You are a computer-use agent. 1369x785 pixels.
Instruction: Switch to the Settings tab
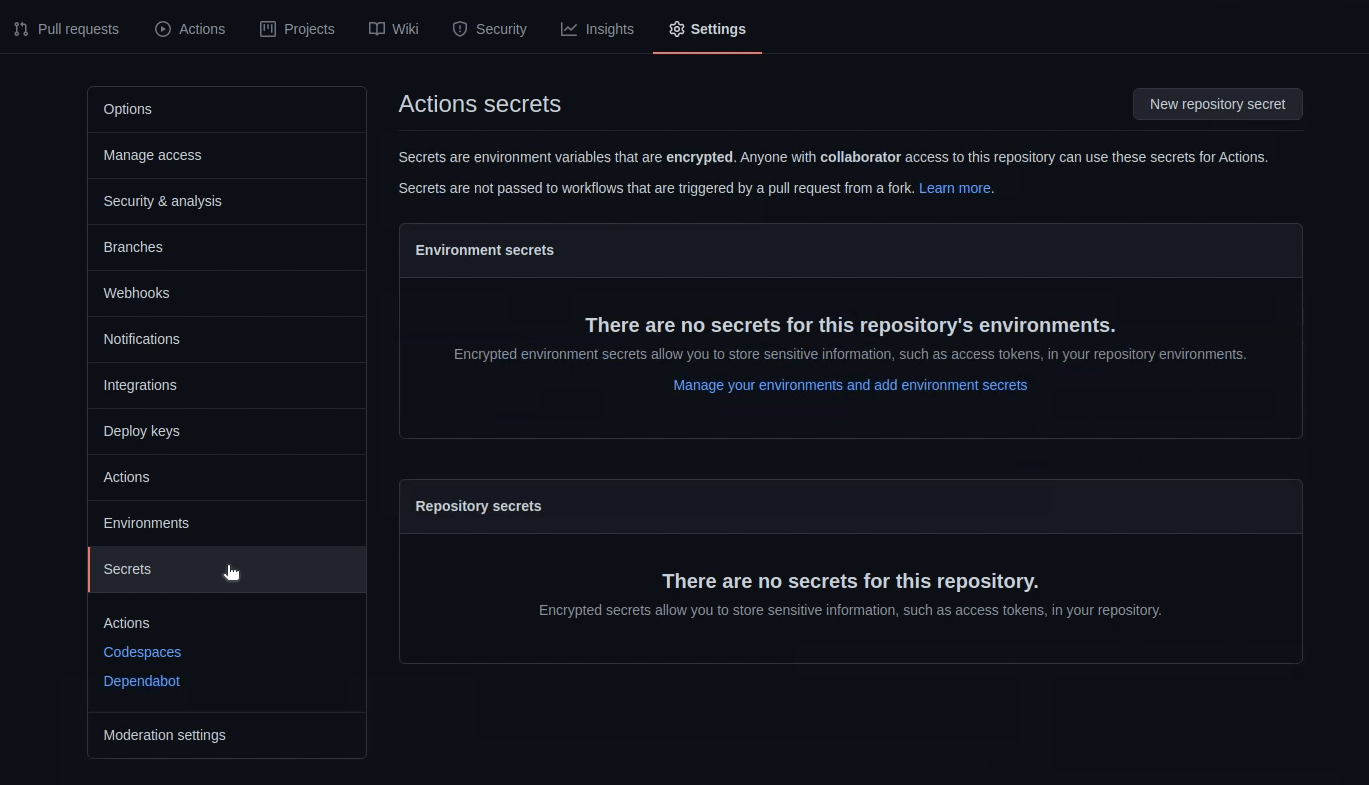tap(716, 29)
